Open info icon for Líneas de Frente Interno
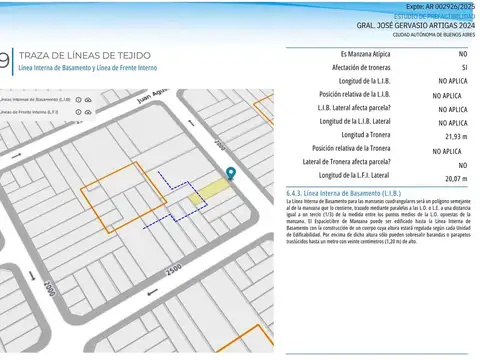 (x=78, y=112)
